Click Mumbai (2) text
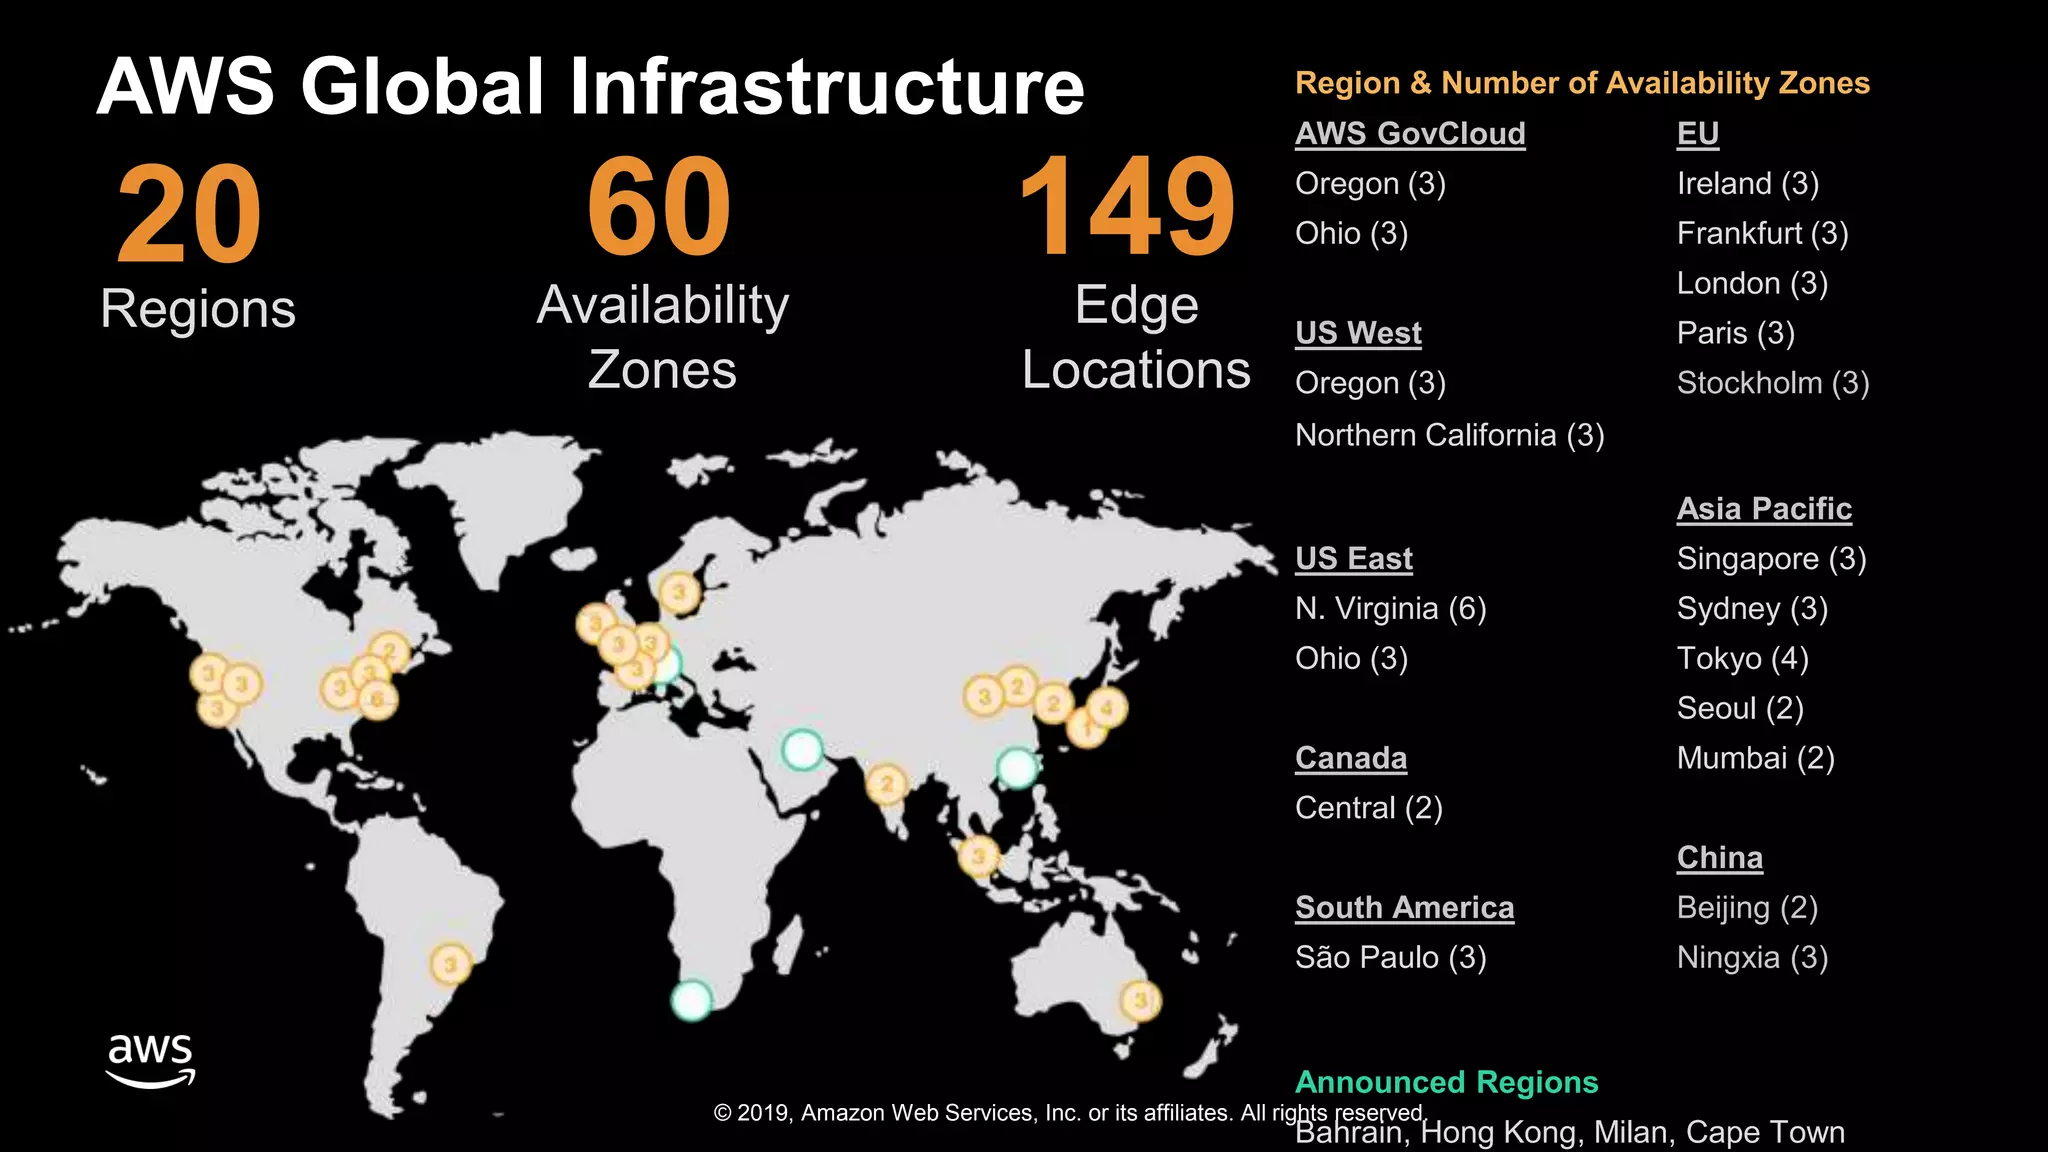The width and height of the screenshot is (2048, 1152). tap(1755, 759)
